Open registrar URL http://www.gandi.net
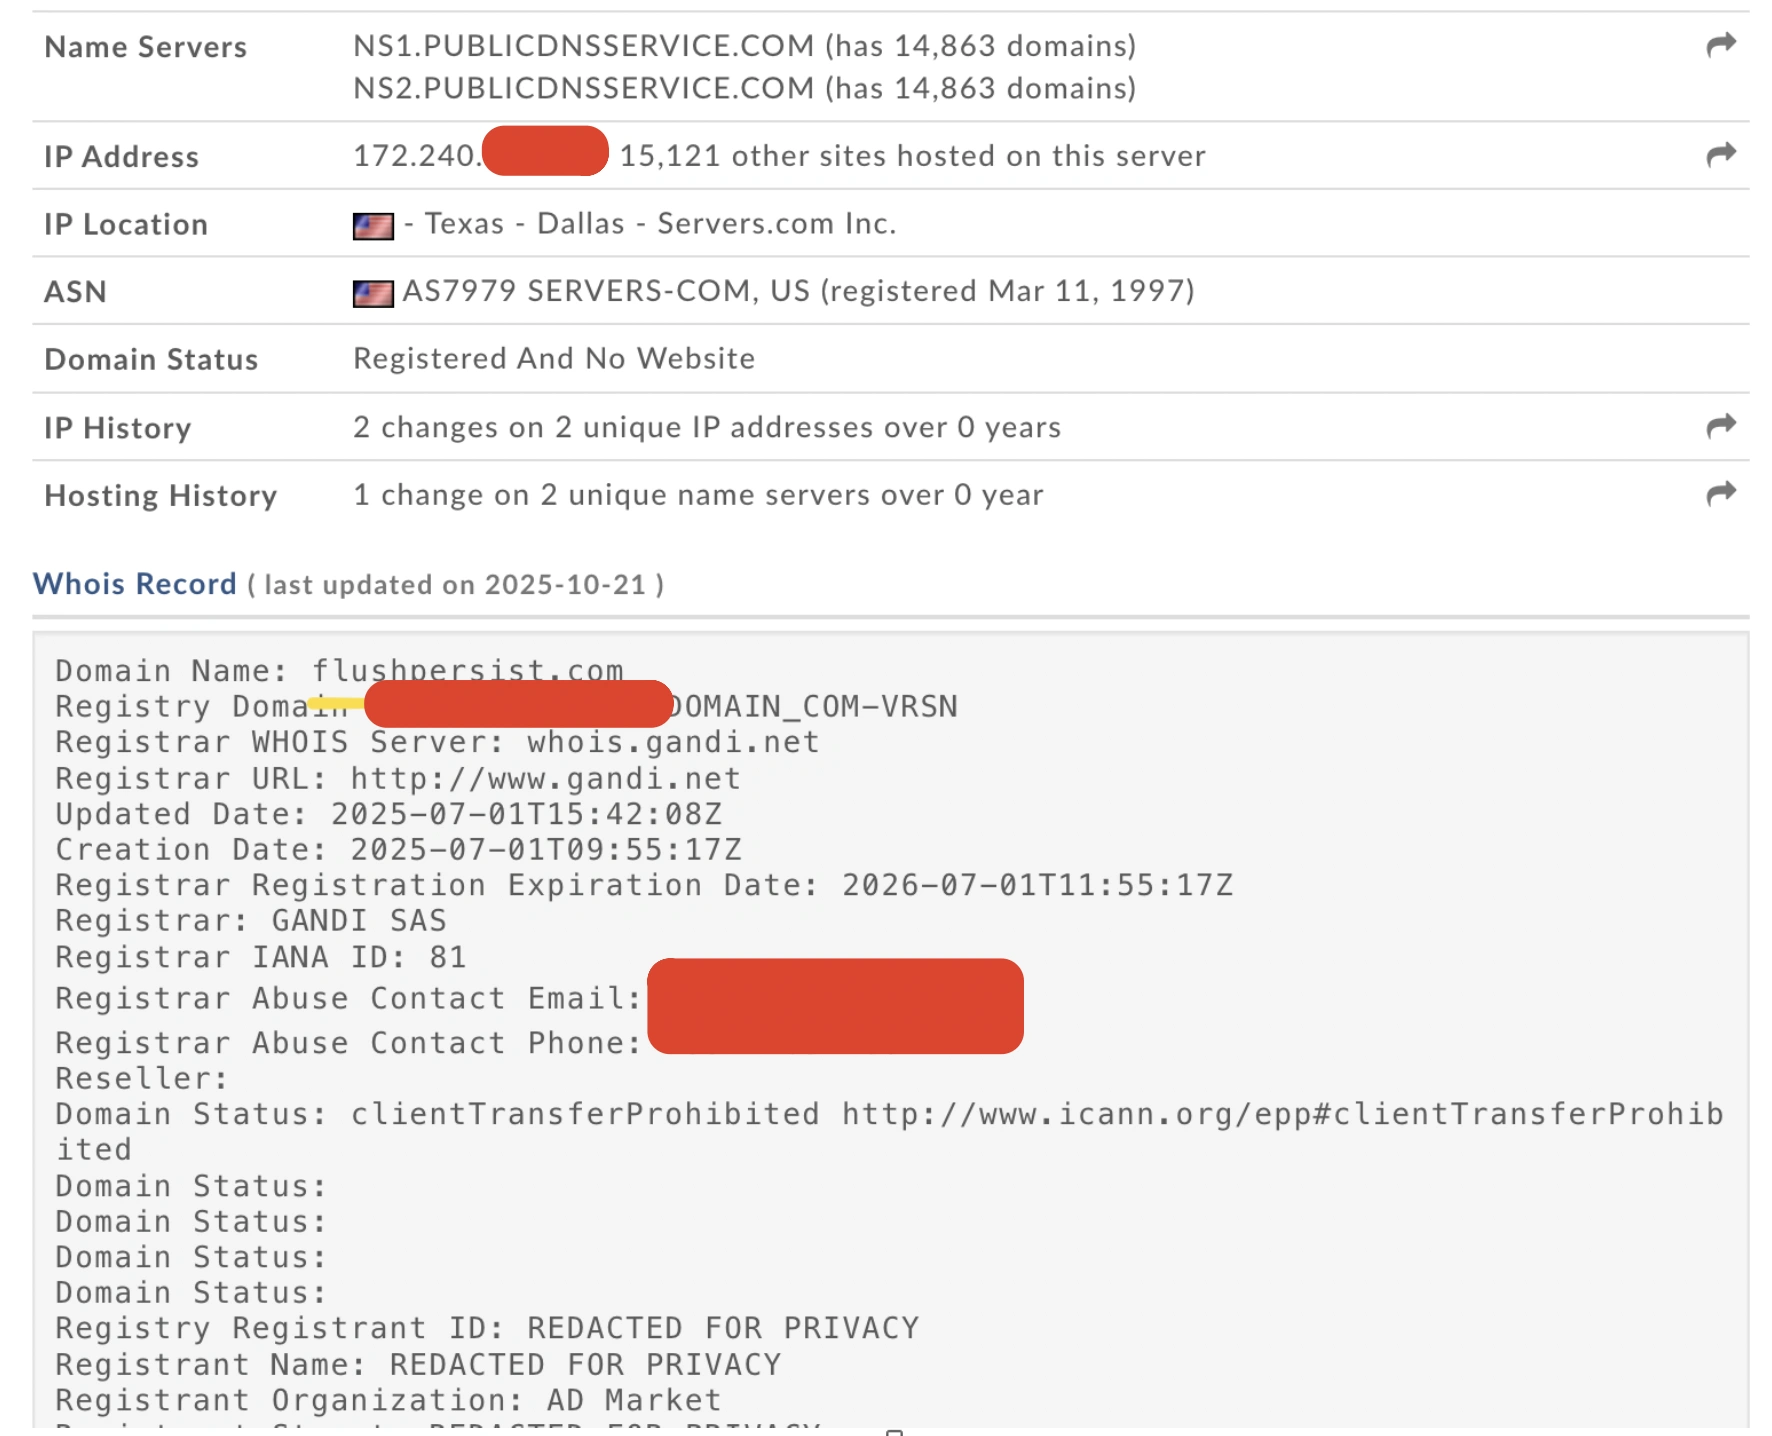Viewport: 1772px width, 1436px height. (x=545, y=777)
